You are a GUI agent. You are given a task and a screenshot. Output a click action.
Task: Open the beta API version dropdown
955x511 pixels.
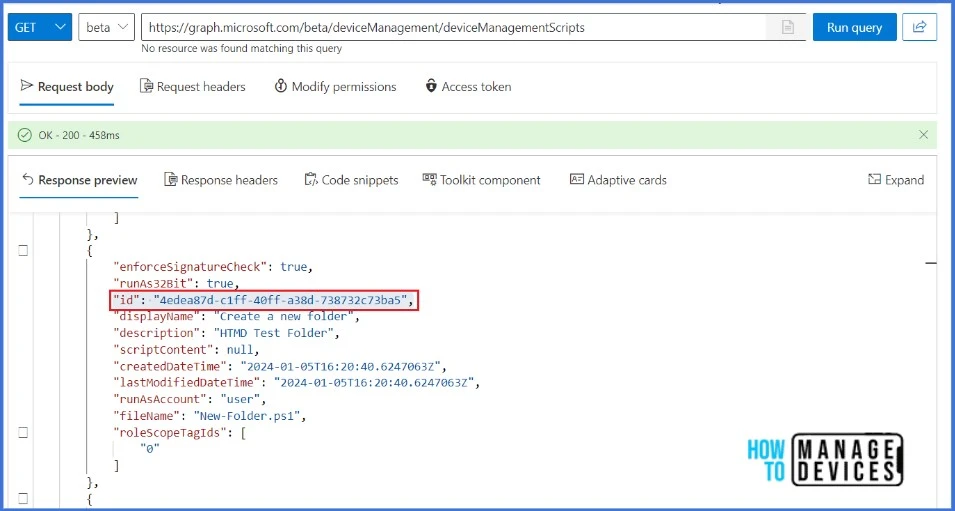(107, 27)
